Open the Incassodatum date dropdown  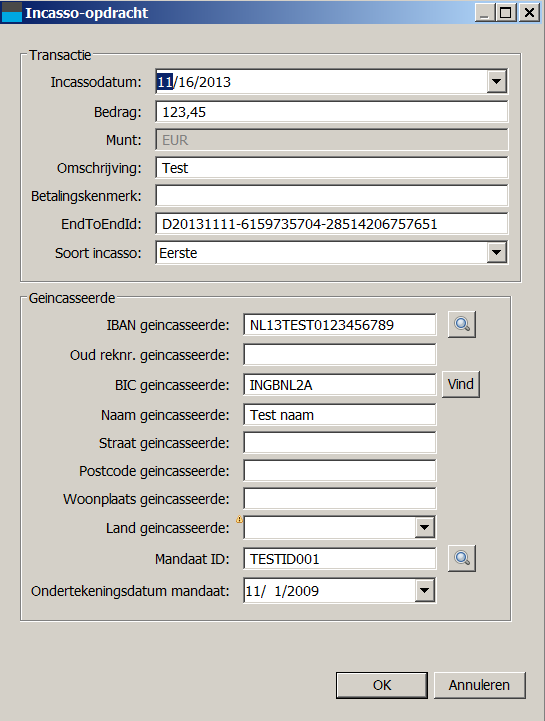pyautogui.click(x=496, y=82)
